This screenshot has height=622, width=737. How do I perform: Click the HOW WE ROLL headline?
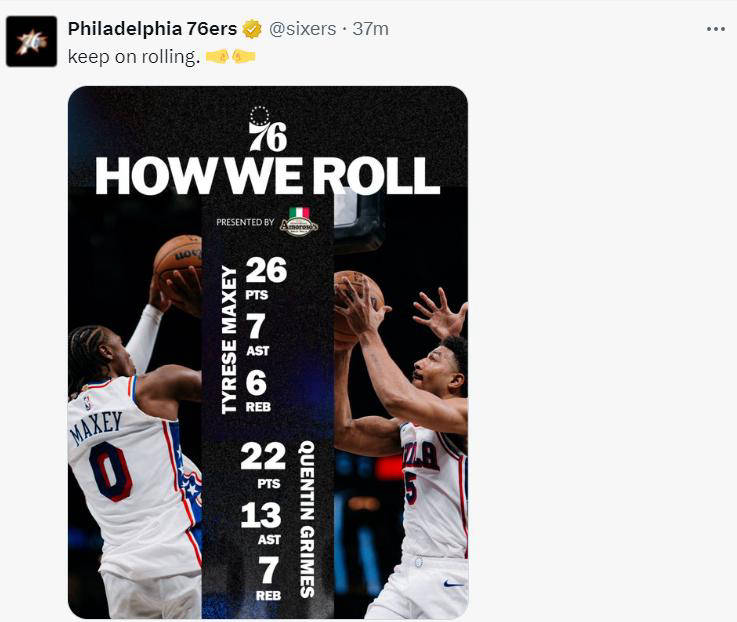pyautogui.click(x=267, y=176)
